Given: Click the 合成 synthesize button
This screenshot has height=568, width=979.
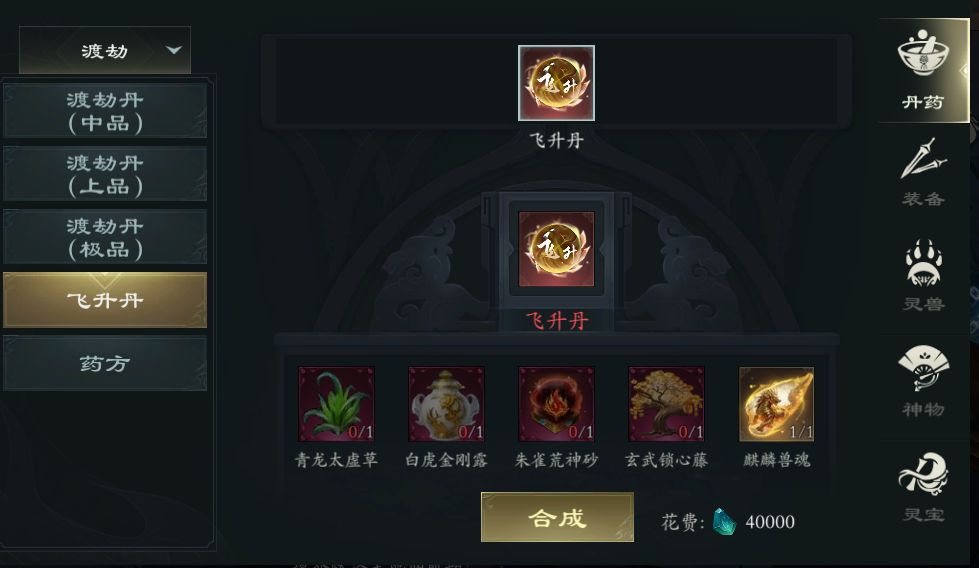Looking at the screenshot, I should coord(557,517).
